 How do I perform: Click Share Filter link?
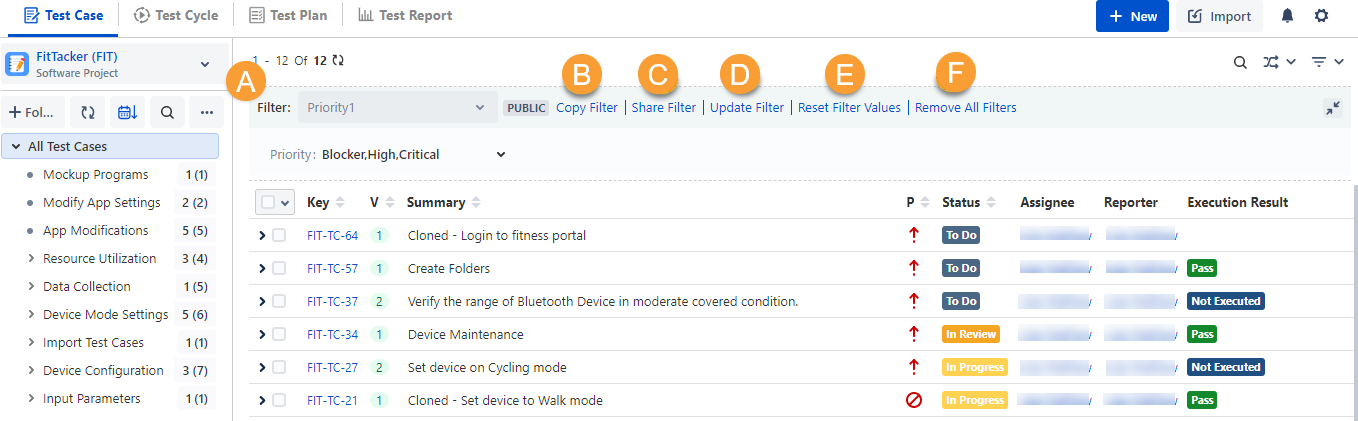(664, 107)
